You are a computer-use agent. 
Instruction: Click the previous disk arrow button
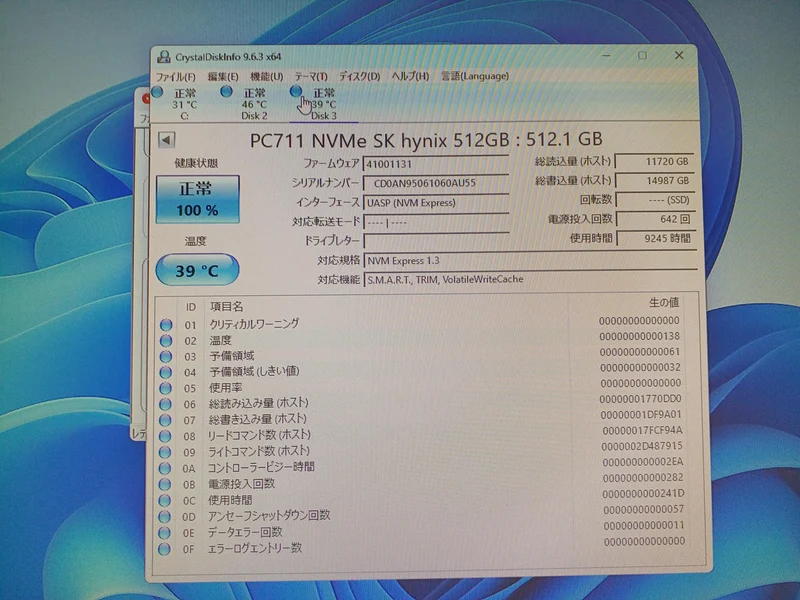(x=166, y=140)
